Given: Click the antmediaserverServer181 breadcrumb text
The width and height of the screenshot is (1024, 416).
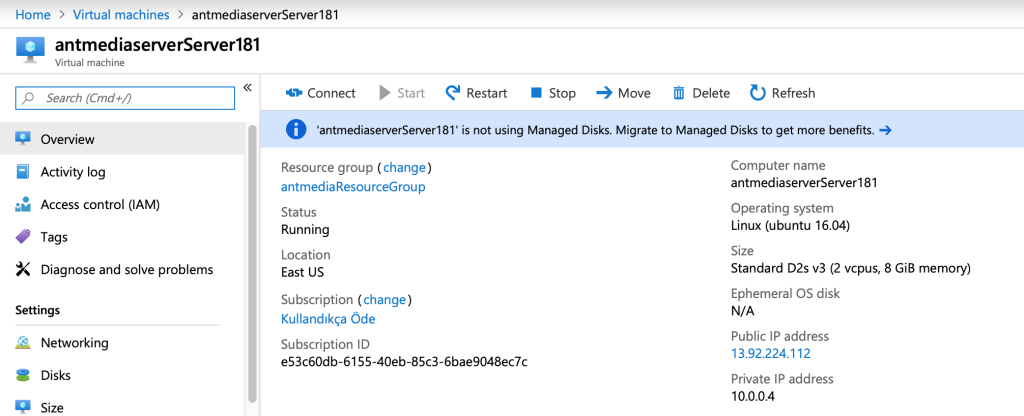Looking at the screenshot, I should pos(266,14).
